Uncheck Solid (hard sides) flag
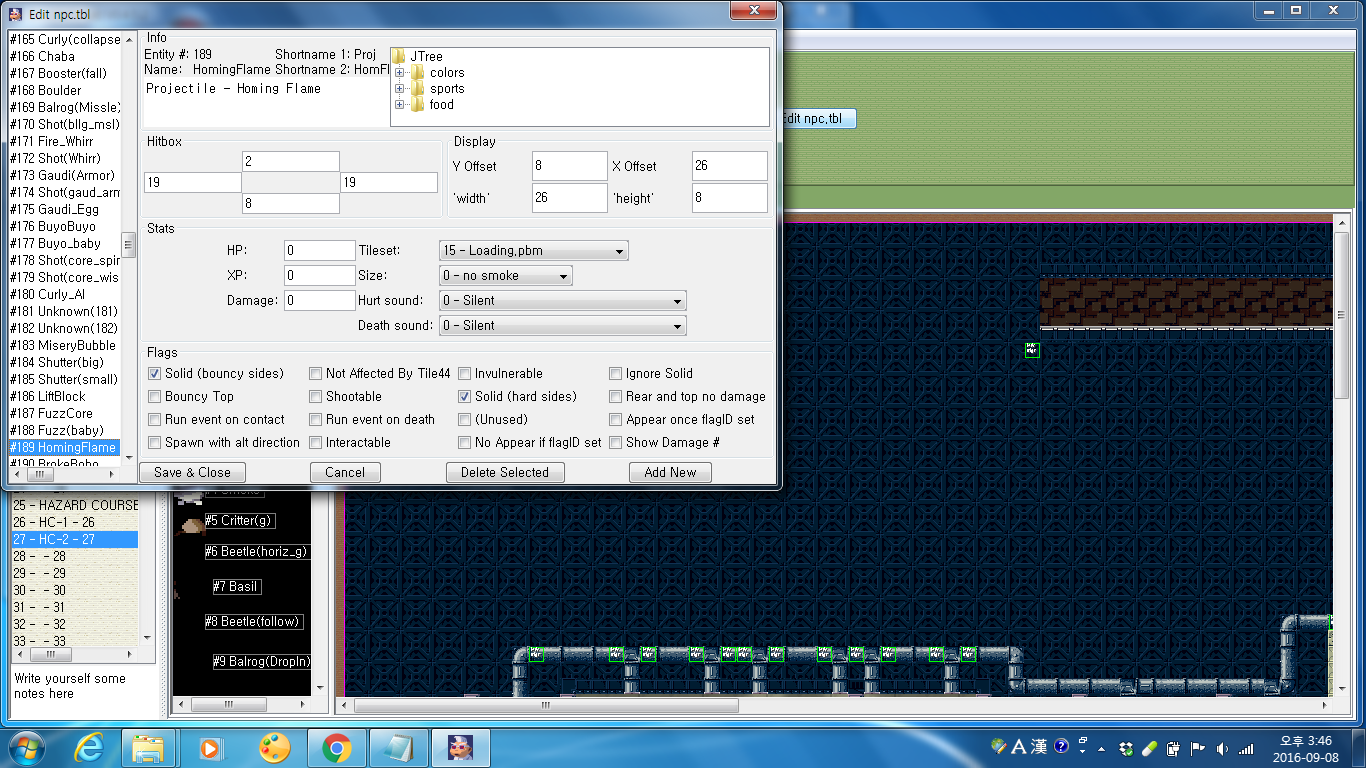 (465, 396)
